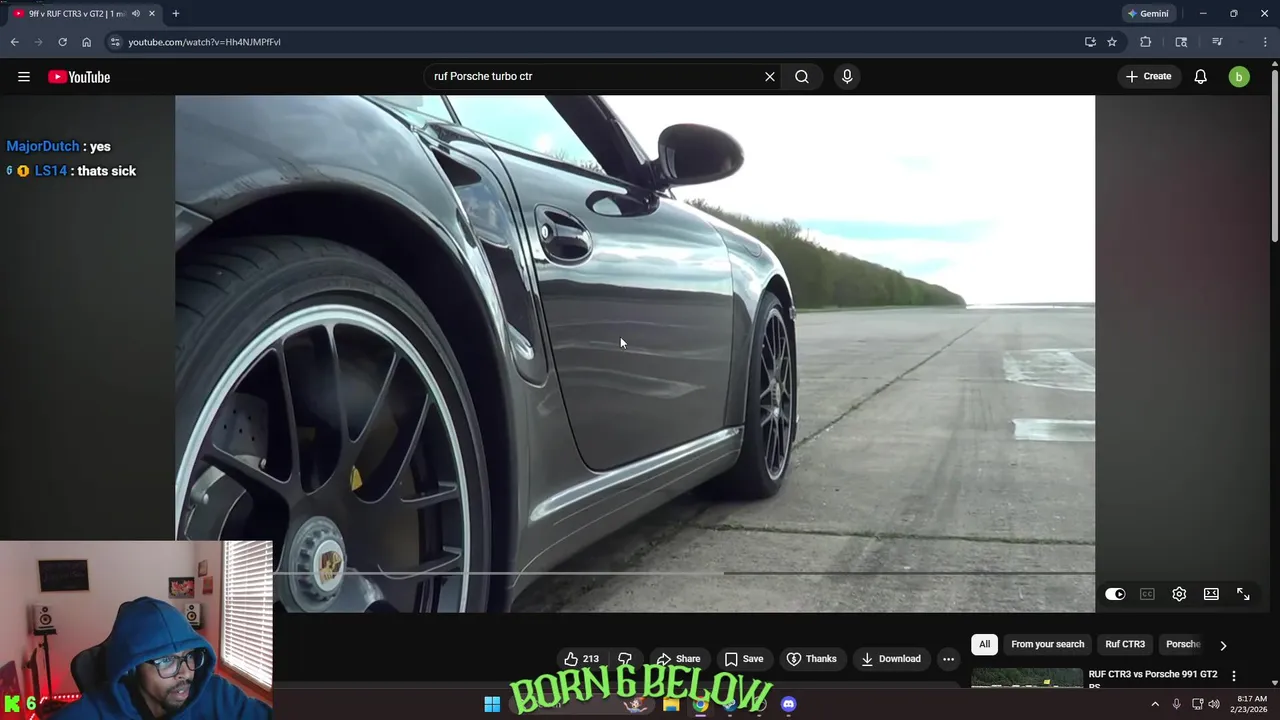
Task: Open suggested video thumbnail
Action: point(1027,678)
